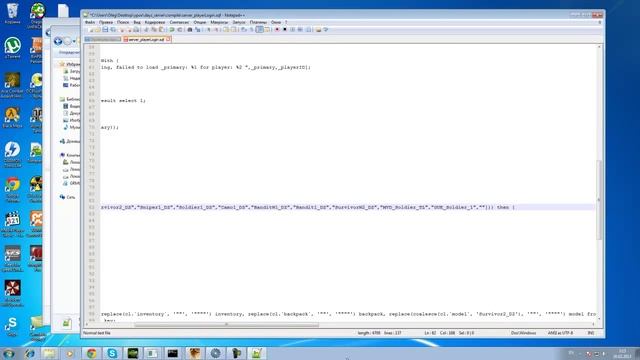Select Компьютер in Explorer navigation pane

[70, 155]
